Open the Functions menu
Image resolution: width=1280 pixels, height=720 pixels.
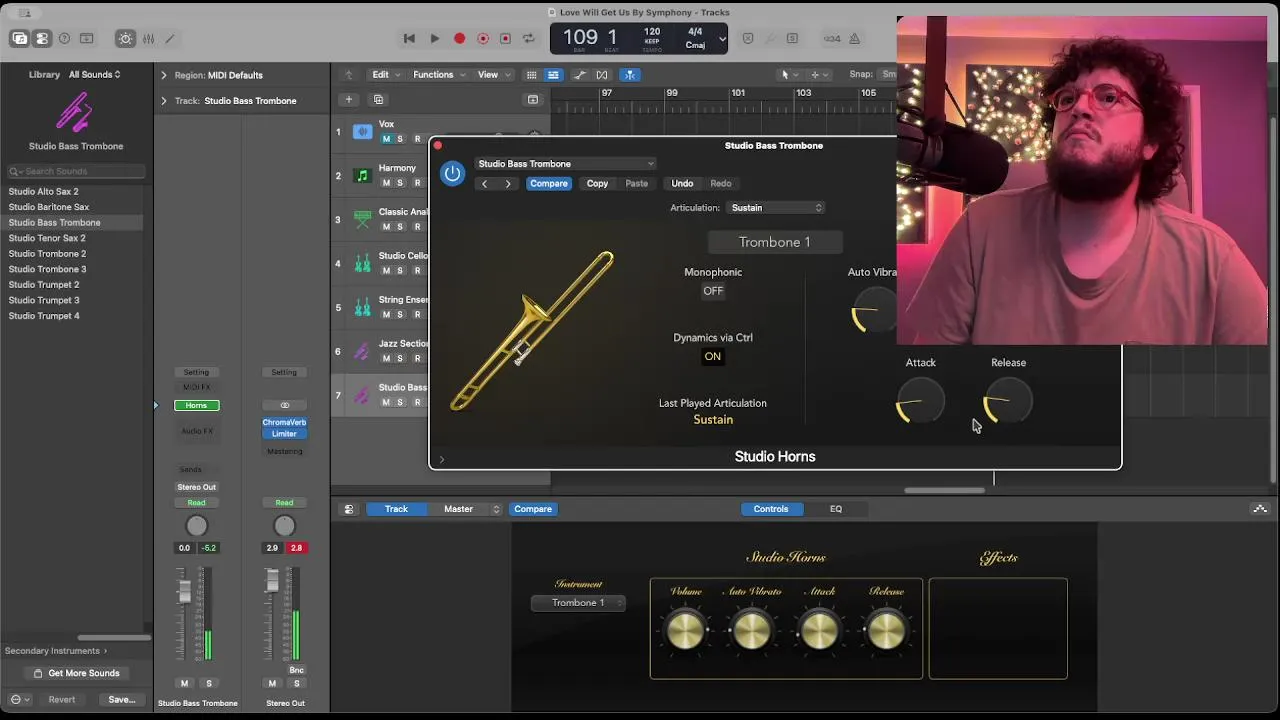pos(438,75)
